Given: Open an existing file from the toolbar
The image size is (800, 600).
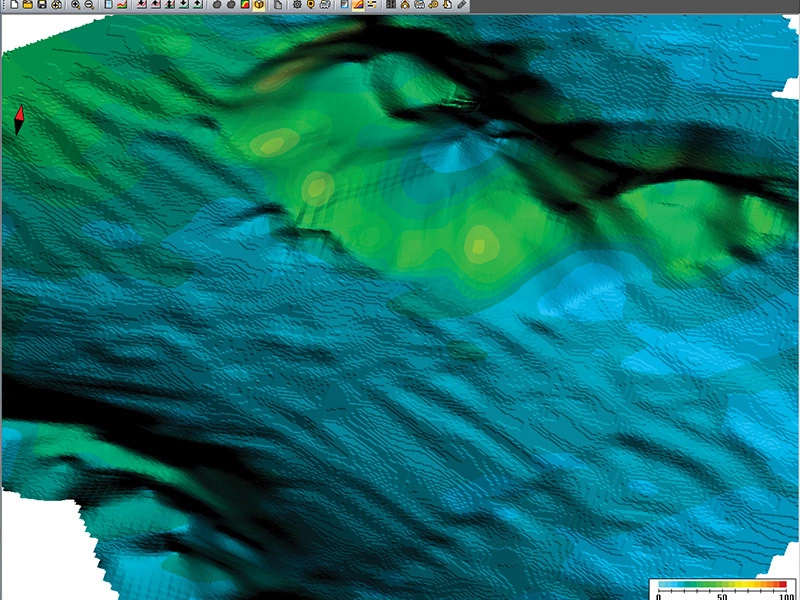Looking at the screenshot, I should click(x=27, y=7).
